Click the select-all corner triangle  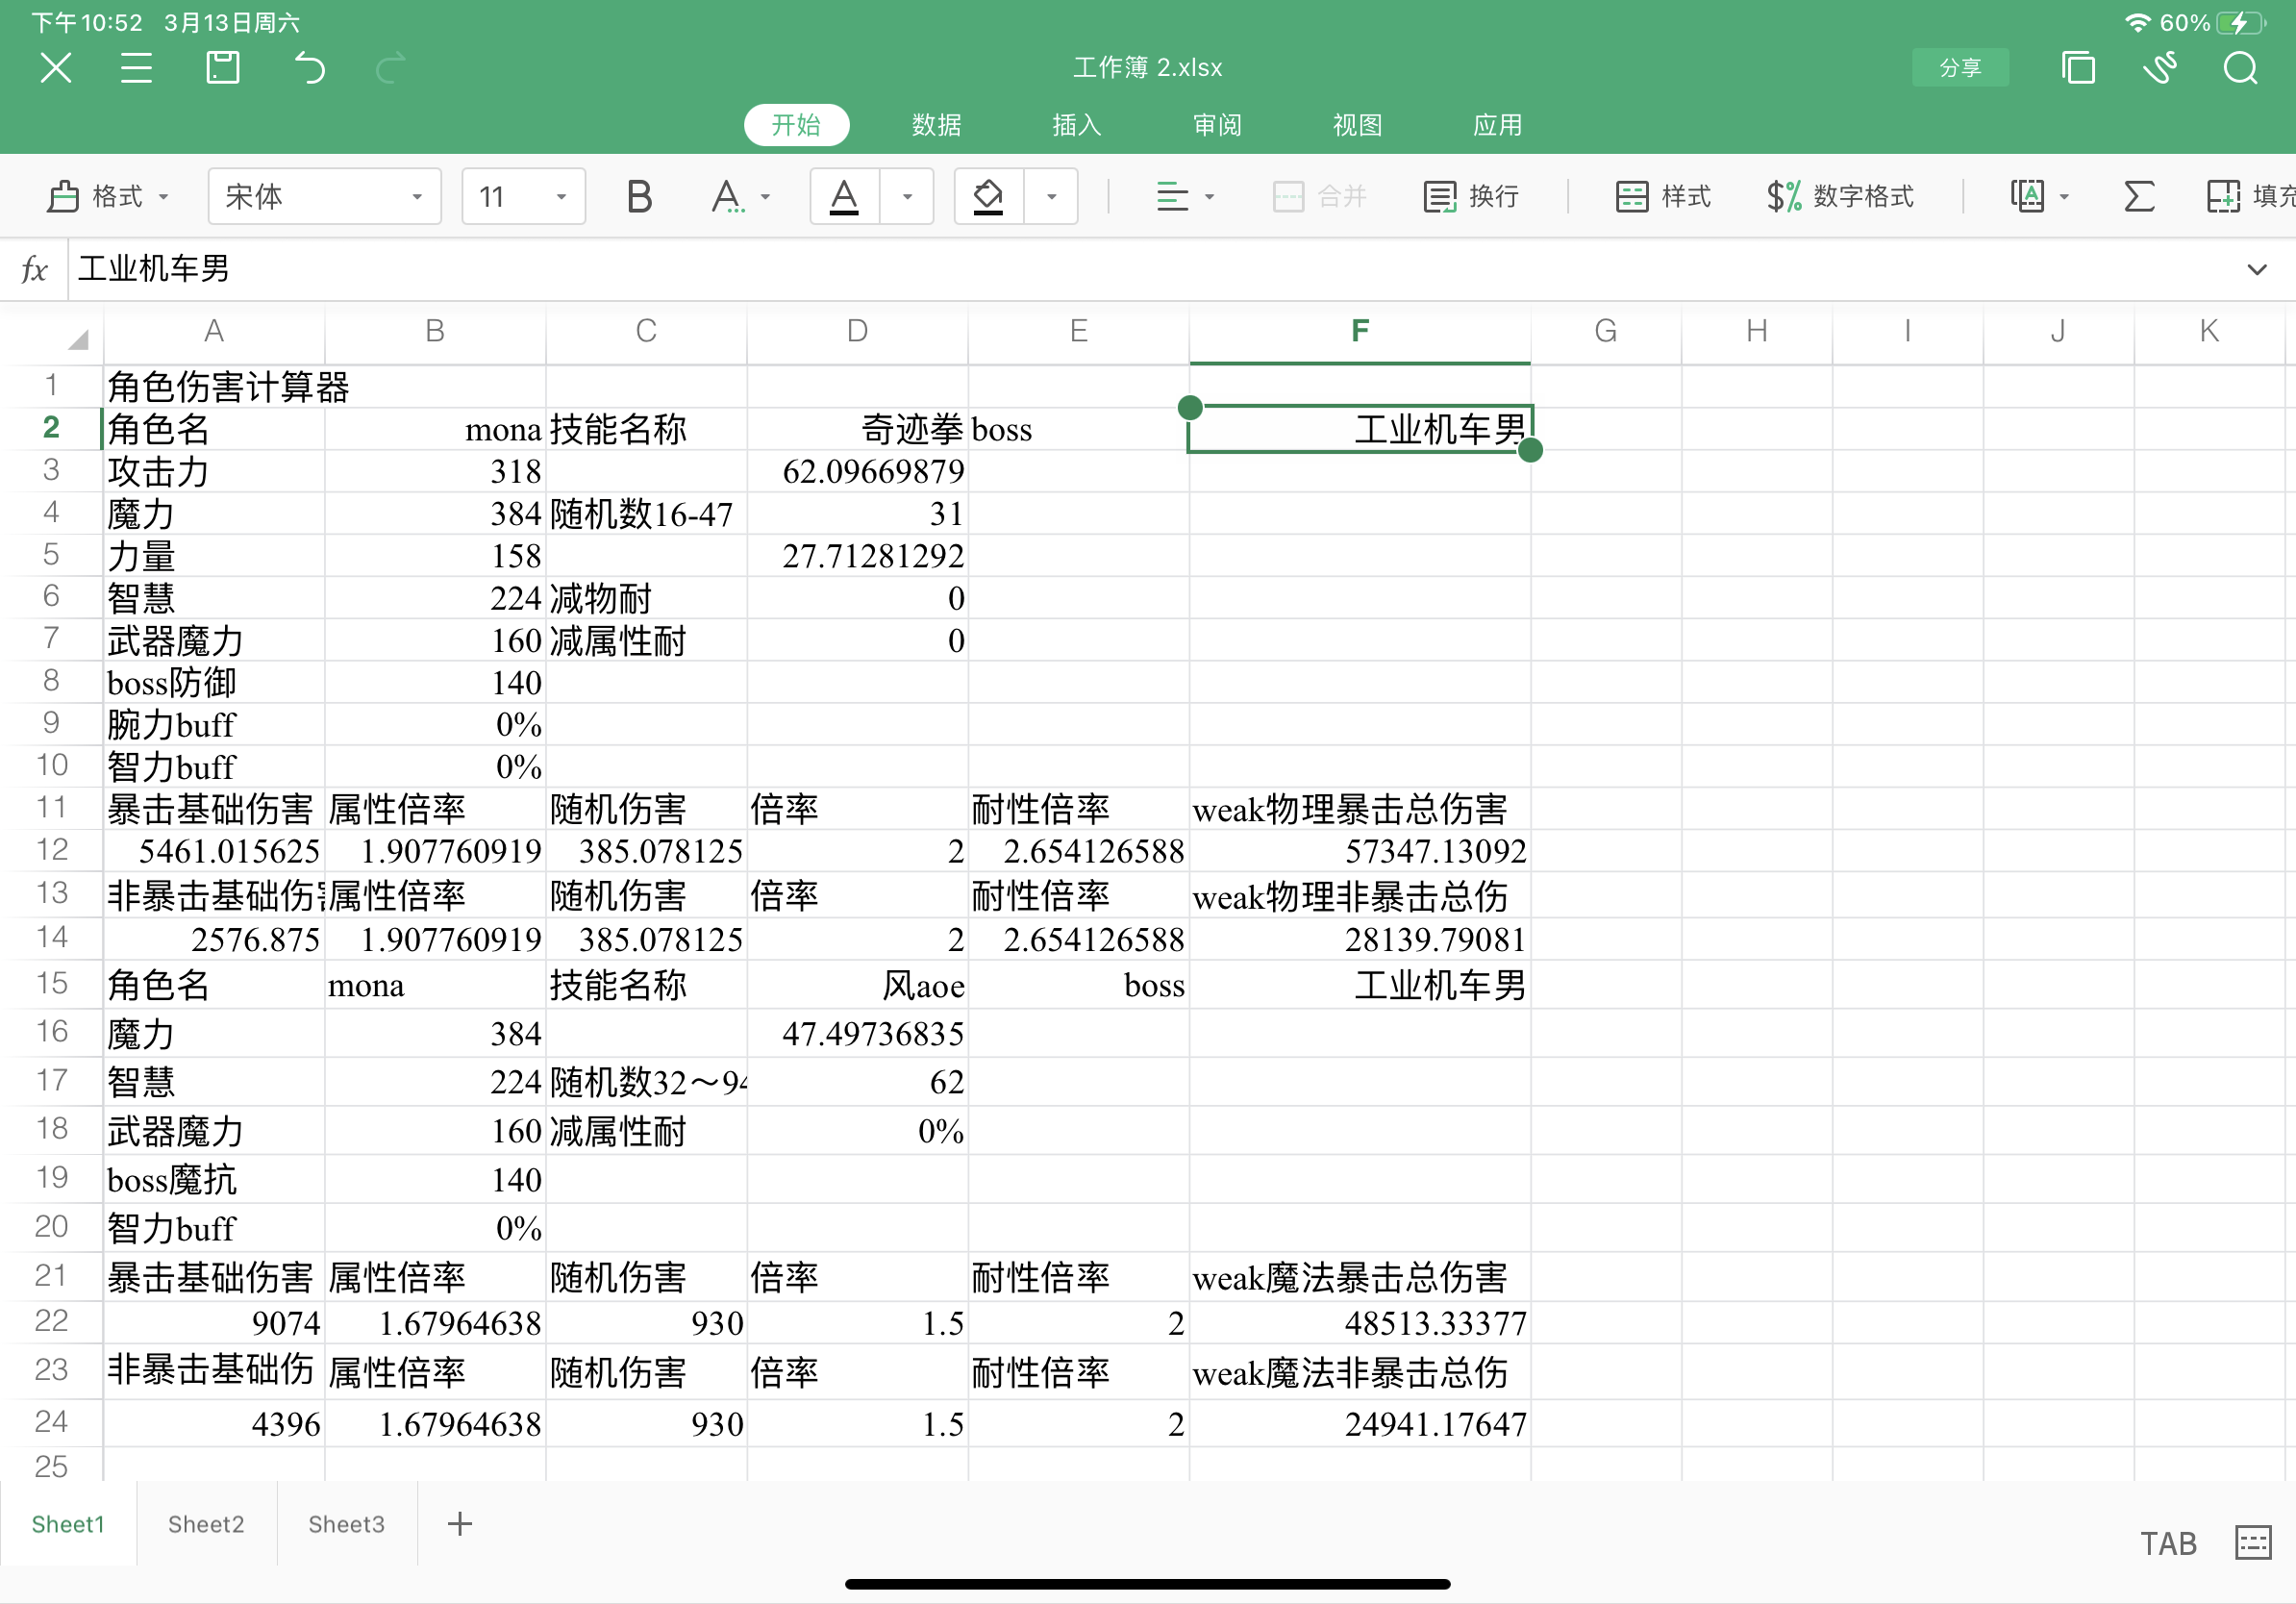pyautogui.click(x=78, y=339)
